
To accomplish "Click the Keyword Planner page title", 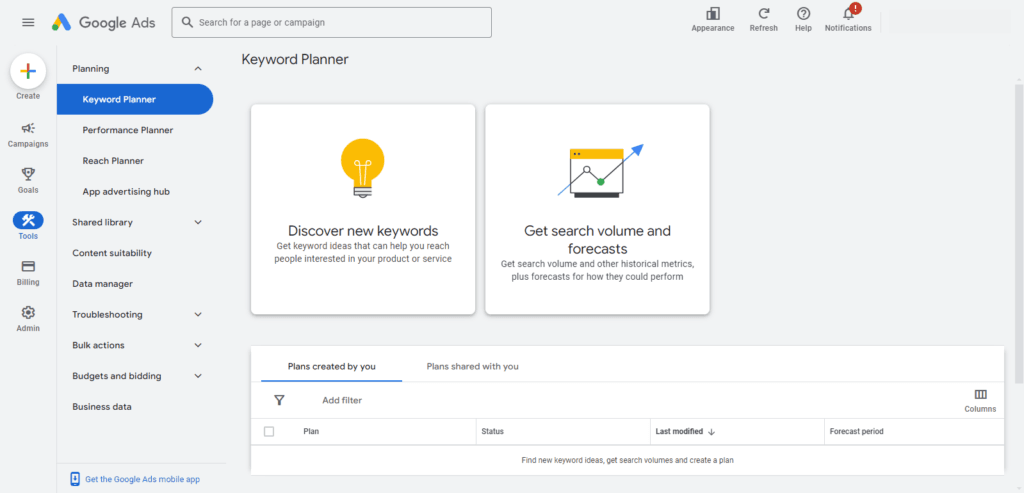I will (x=295, y=59).
